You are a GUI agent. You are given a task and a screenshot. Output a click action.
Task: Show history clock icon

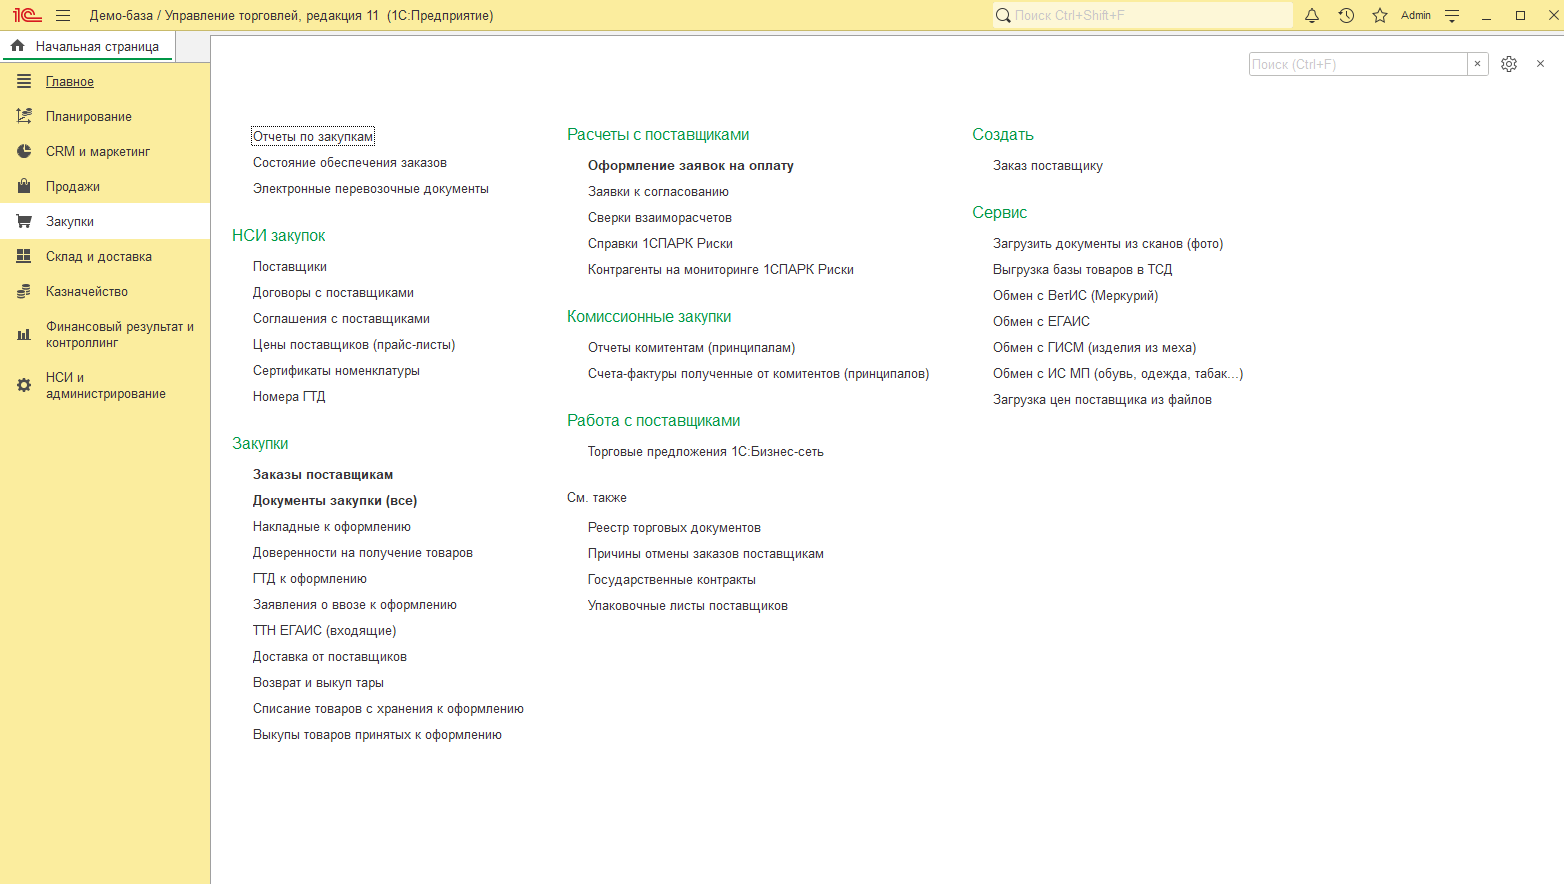1346,15
